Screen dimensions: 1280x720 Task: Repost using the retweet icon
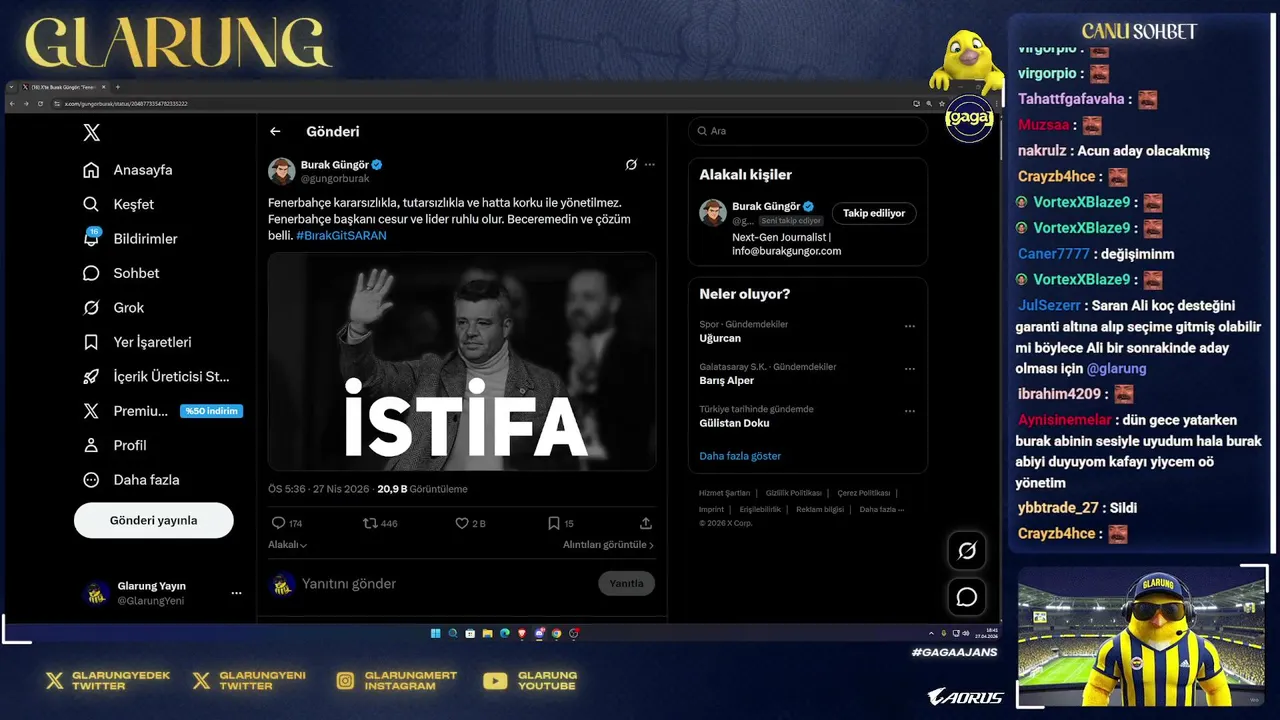tap(370, 523)
